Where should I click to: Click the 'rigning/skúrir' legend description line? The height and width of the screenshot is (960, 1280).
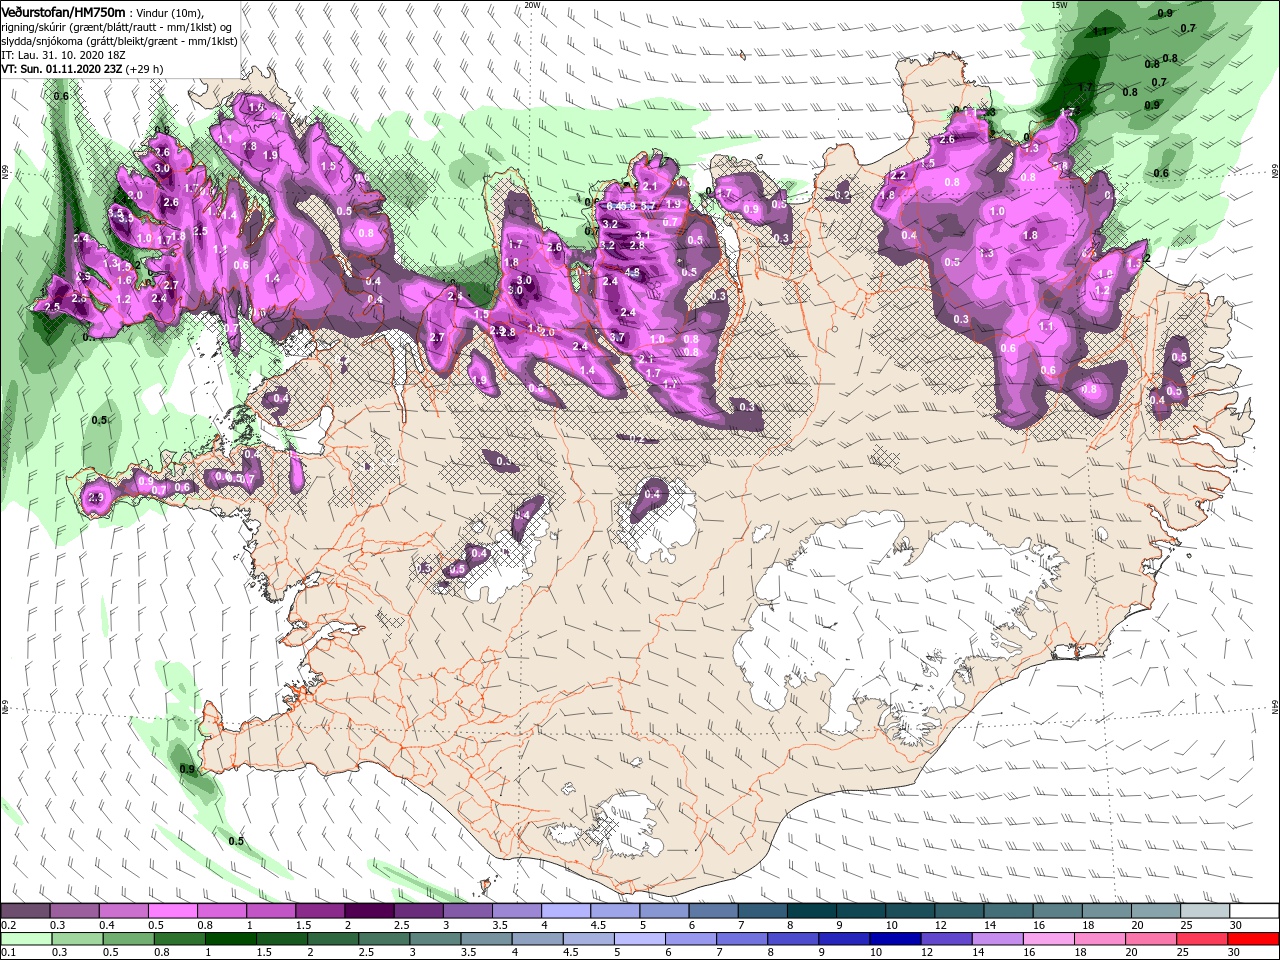117,26
